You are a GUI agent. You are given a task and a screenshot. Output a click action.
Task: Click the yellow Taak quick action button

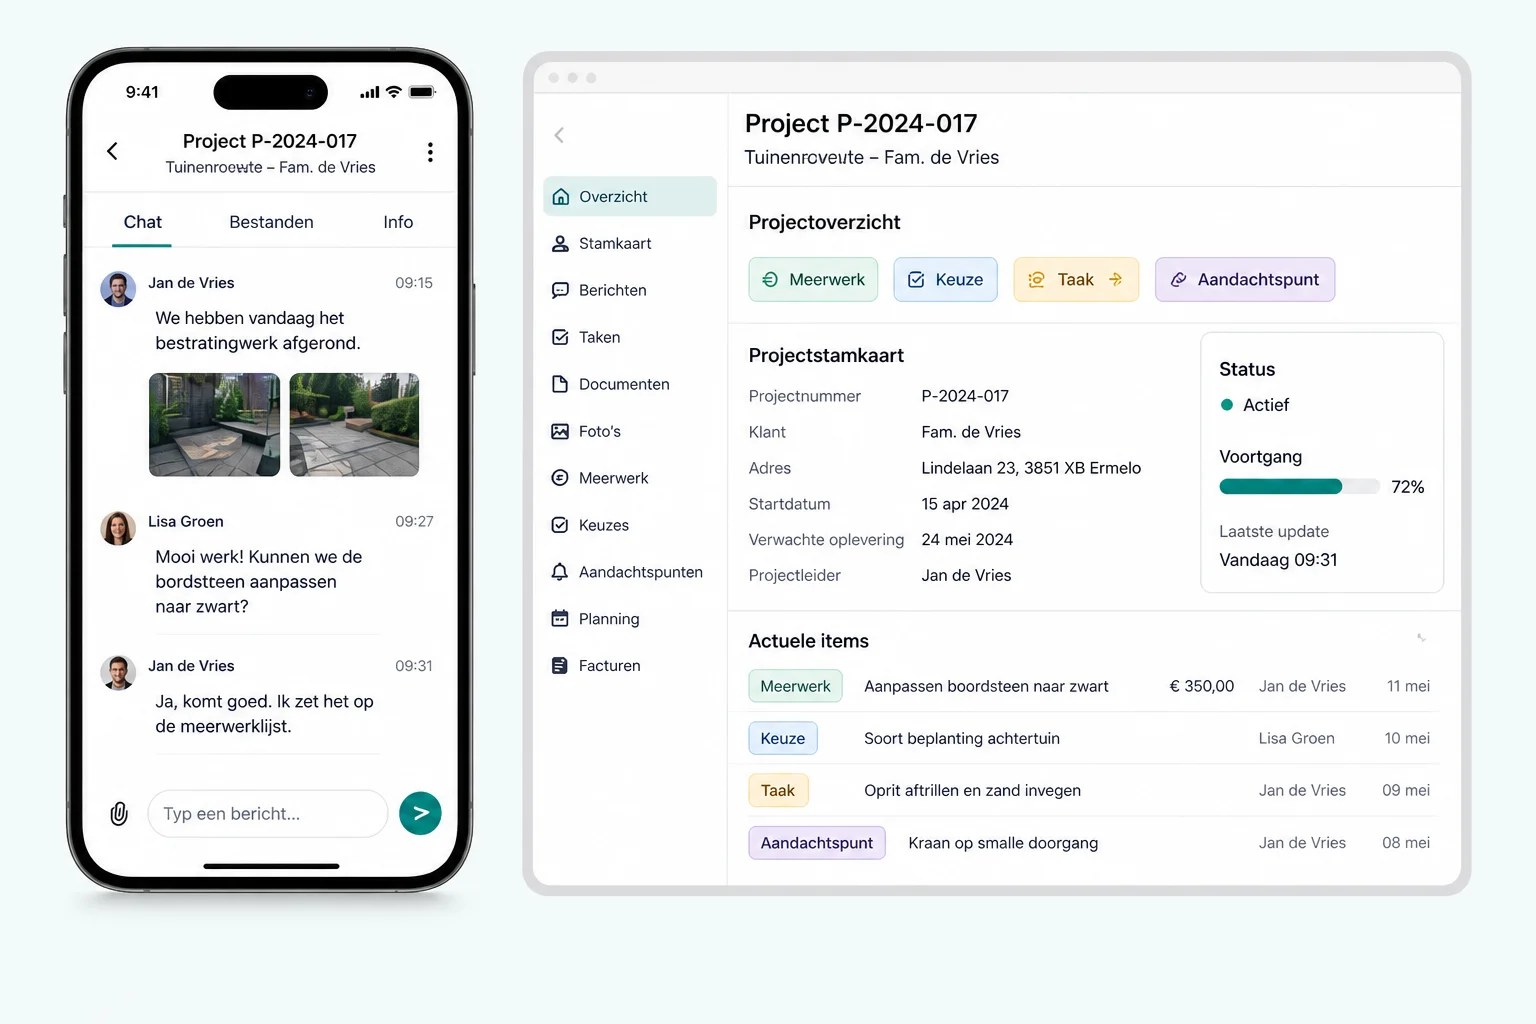click(1076, 279)
